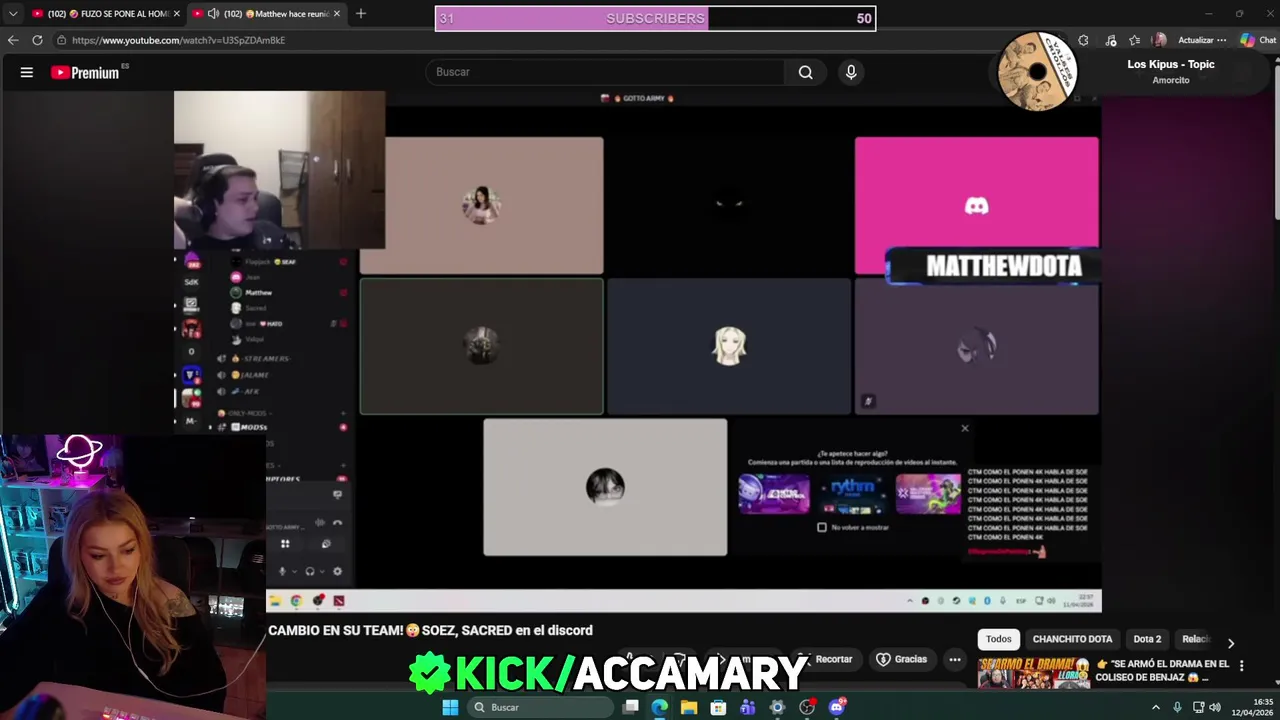This screenshot has height=720, width=1280.
Task: Open more actions three-dot menu
Action: coord(955,659)
